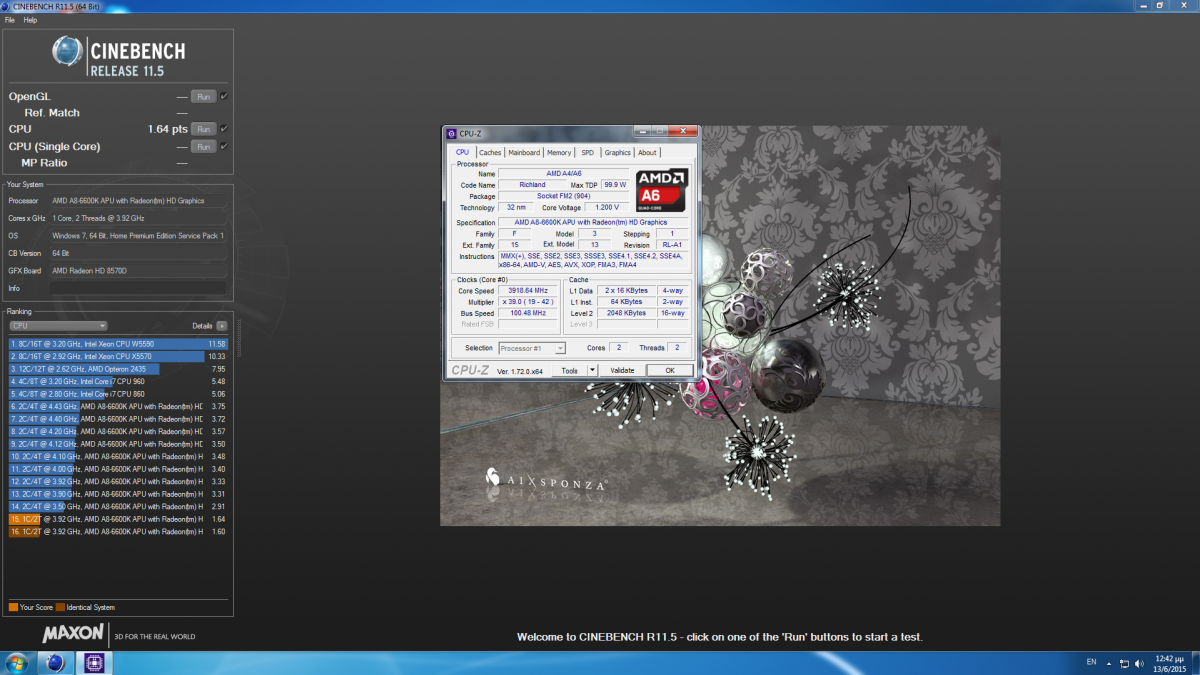Screen dimensions: 1200x675
Task: Click the Package Socket FM2 value
Action: [564, 196]
